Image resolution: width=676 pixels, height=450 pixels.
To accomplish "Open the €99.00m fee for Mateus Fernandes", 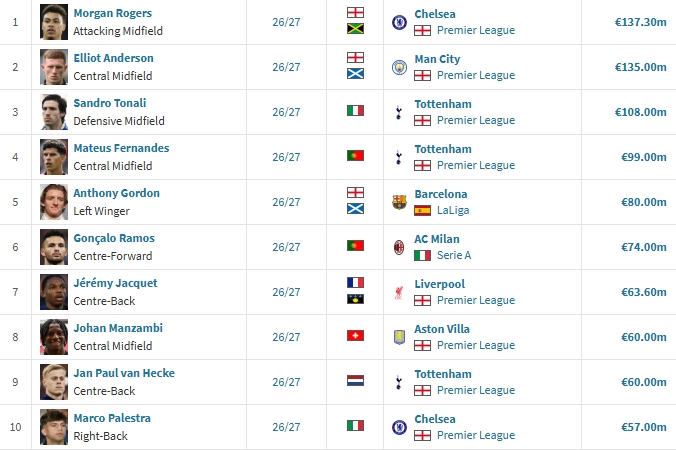I will coord(644,157).
